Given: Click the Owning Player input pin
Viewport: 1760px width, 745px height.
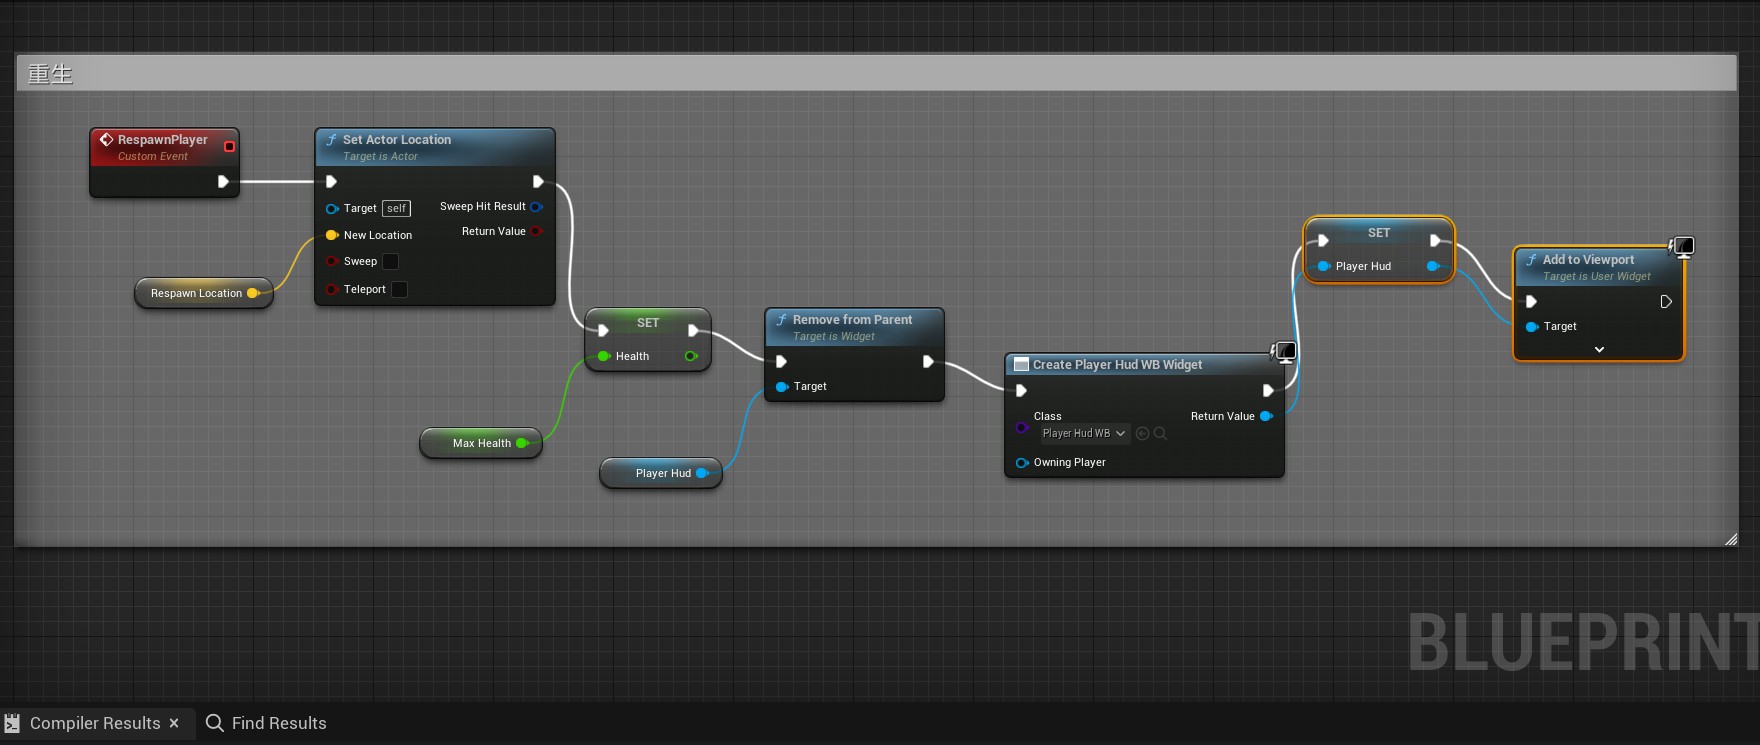Looking at the screenshot, I should click(1021, 463).
